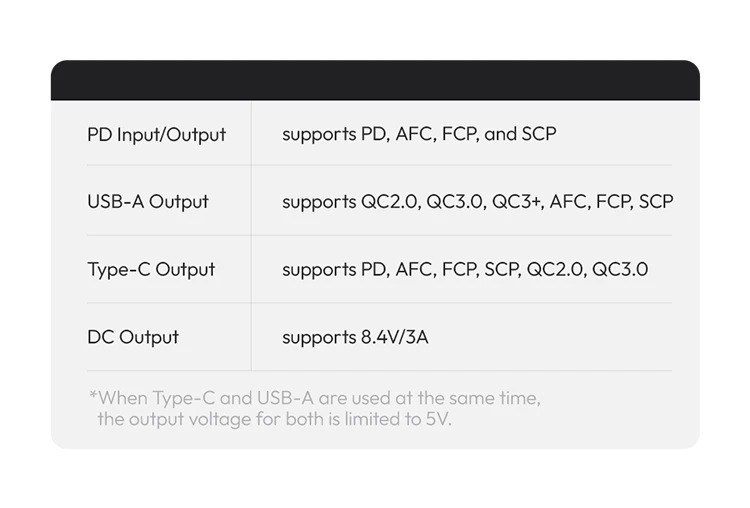Screen dimensions: 750x508
Task: Click the black header bar of the table
Action: [x=375, y=81]
